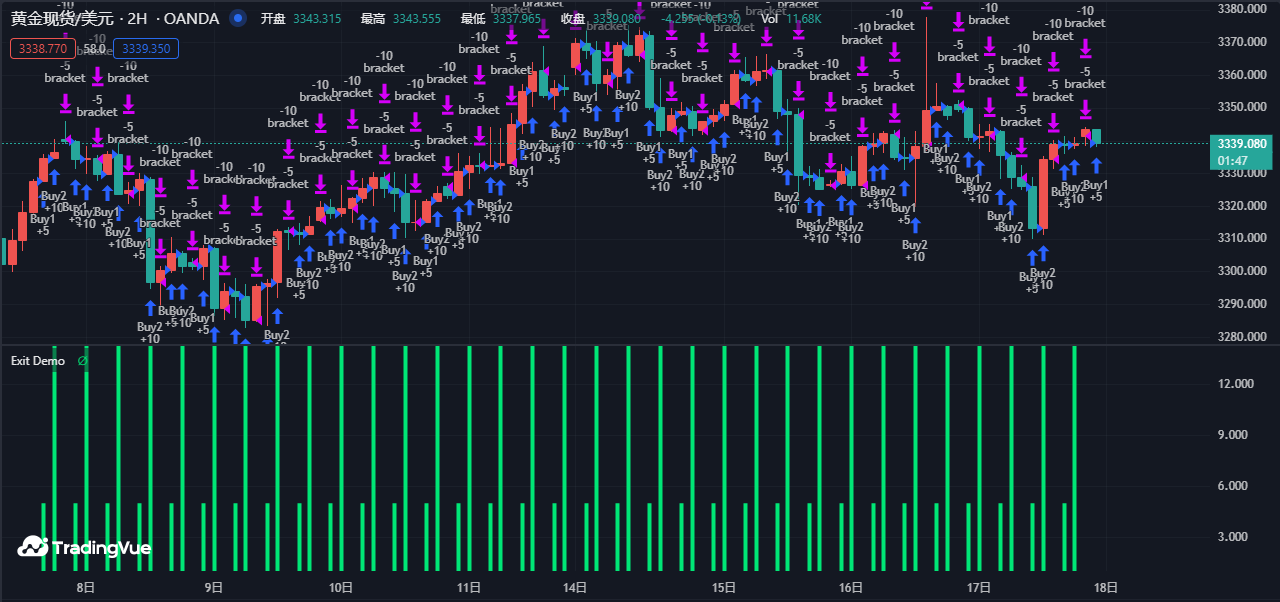Click the 17日 date on time axis
Viewport: 1280px width, 602px height.
pyautogui.click(x=979, y=588)
